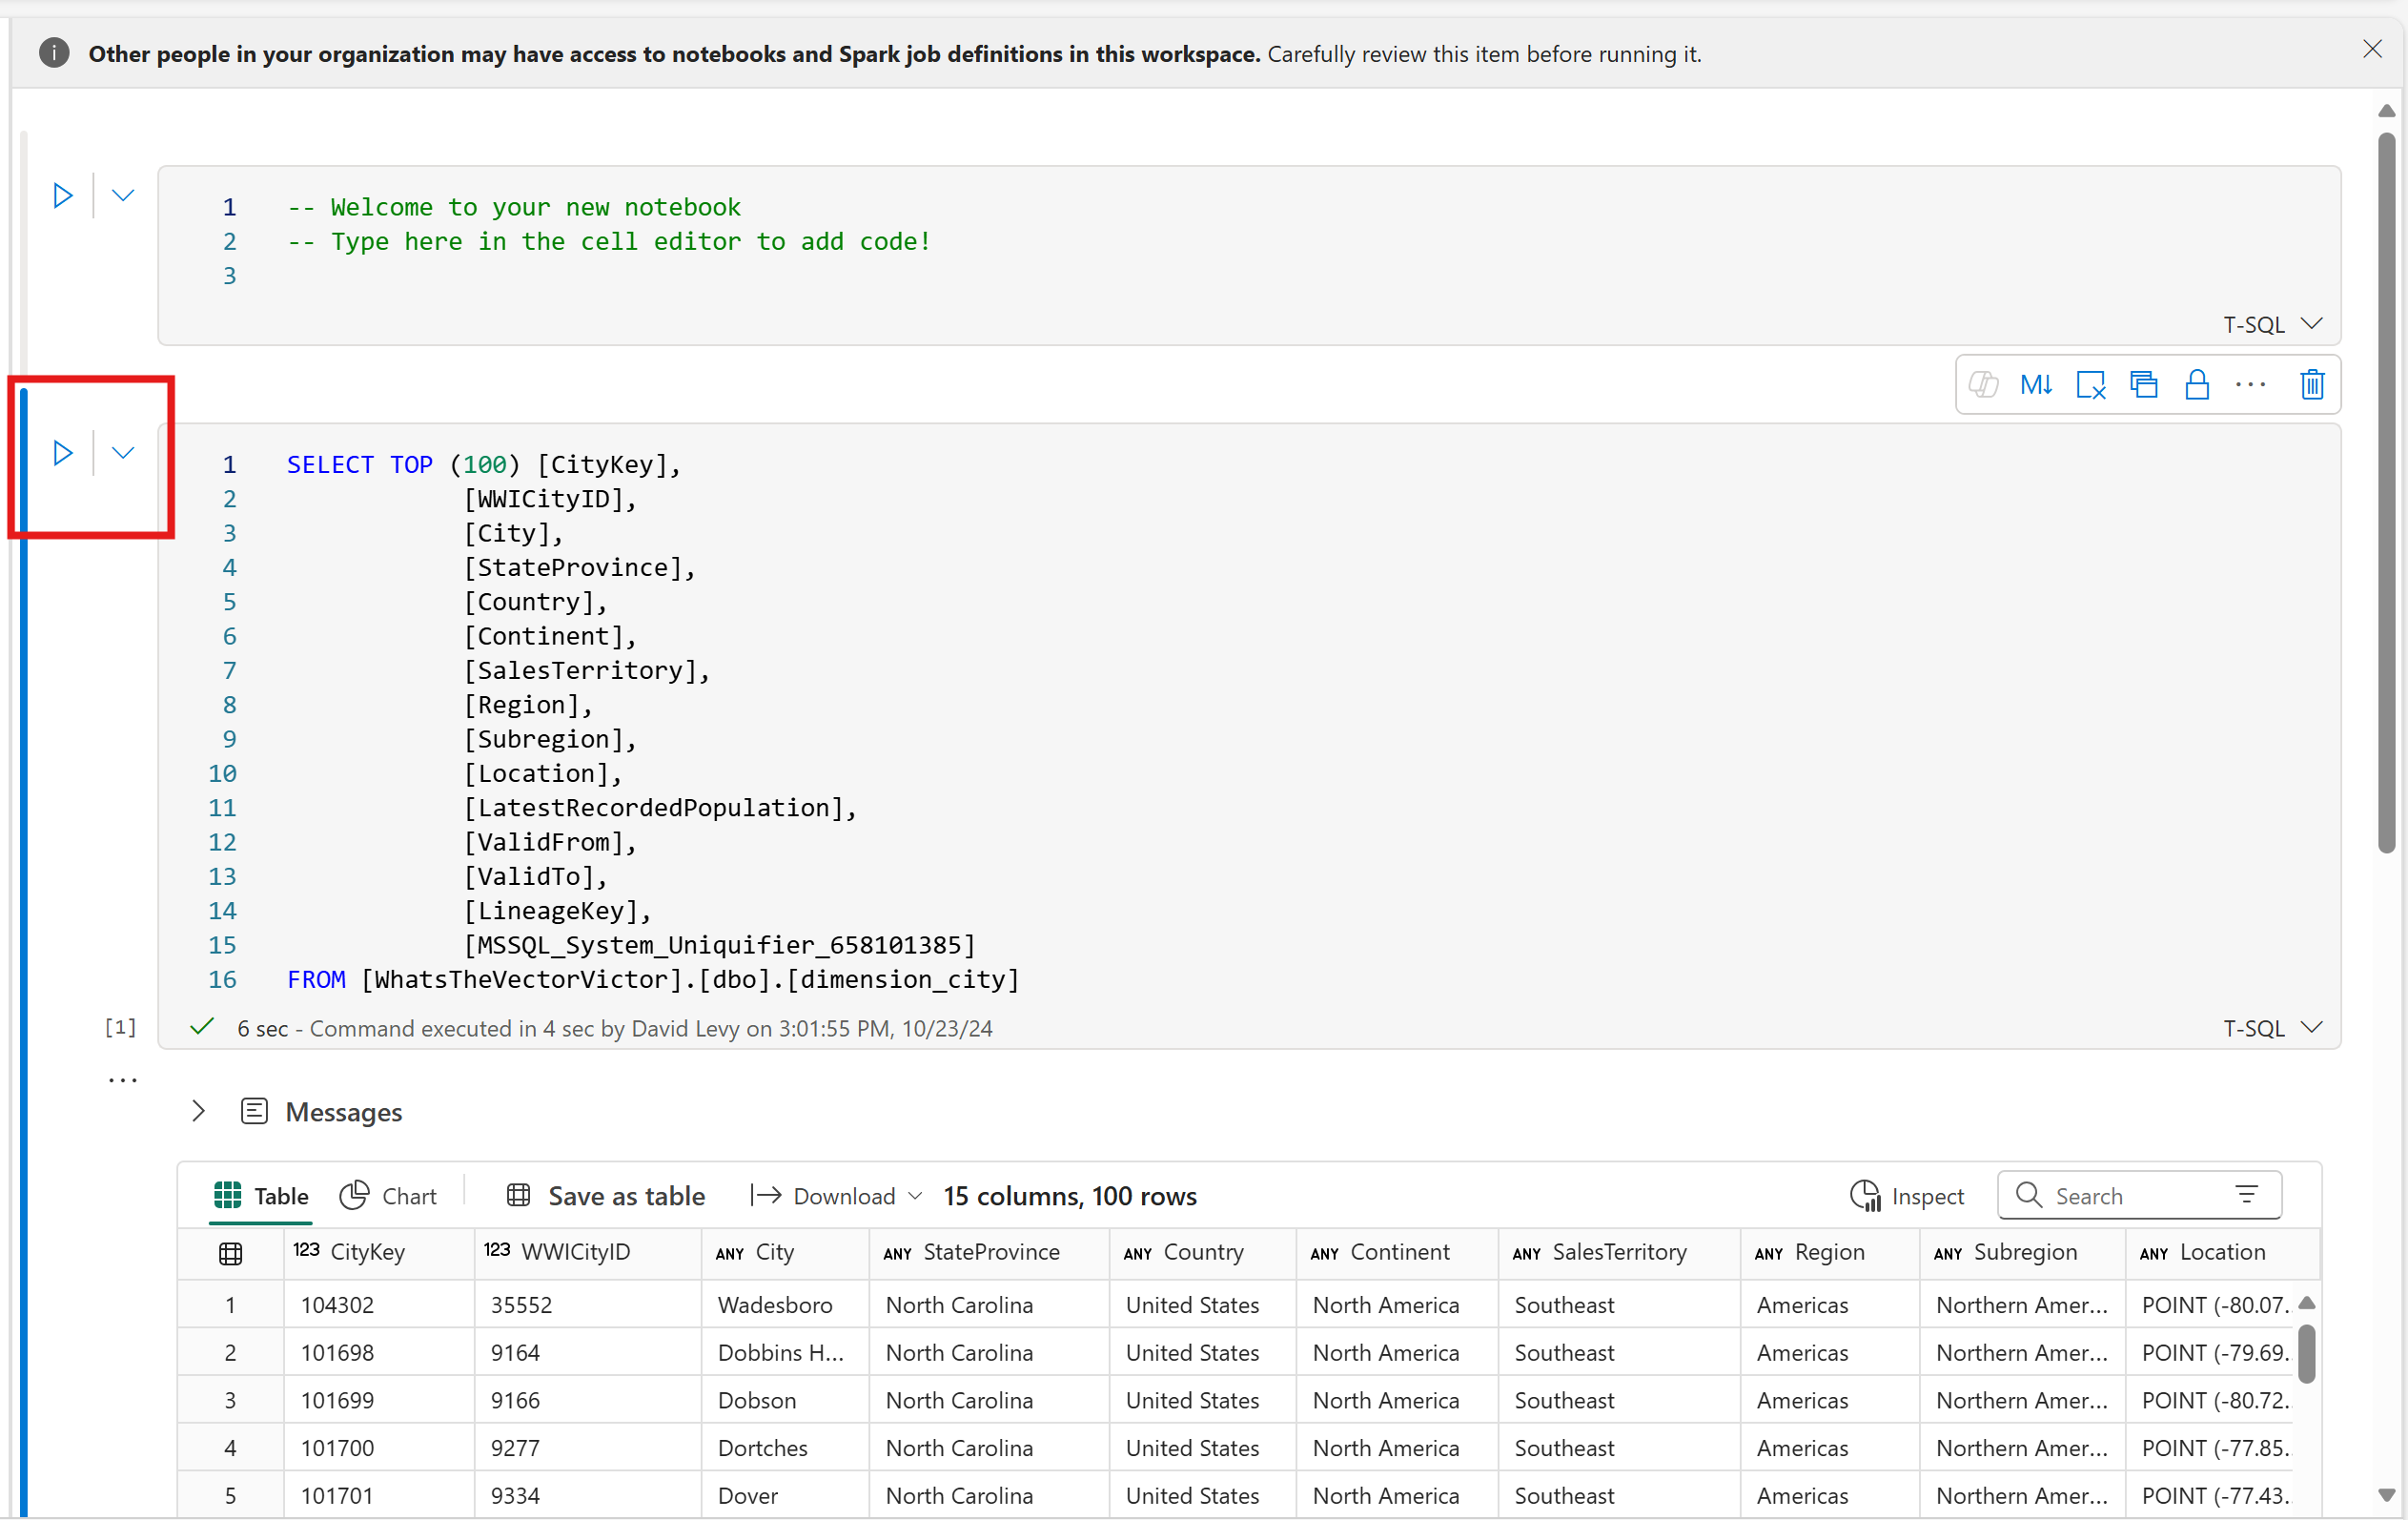Click the markdown toggle icon in toolbar
This screenshot has width=2408, height=1520.
(x=2033, y=383)
